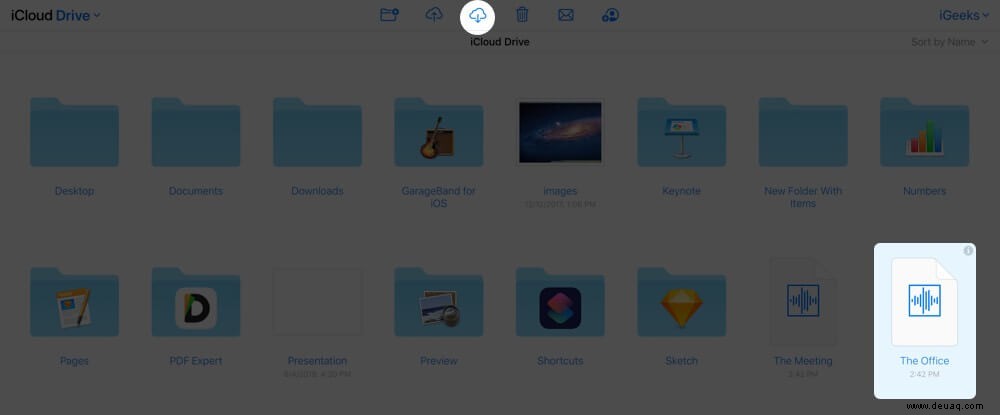Click the Sketch folder label
1000x415 pixels.
click(x=682, y=361)
